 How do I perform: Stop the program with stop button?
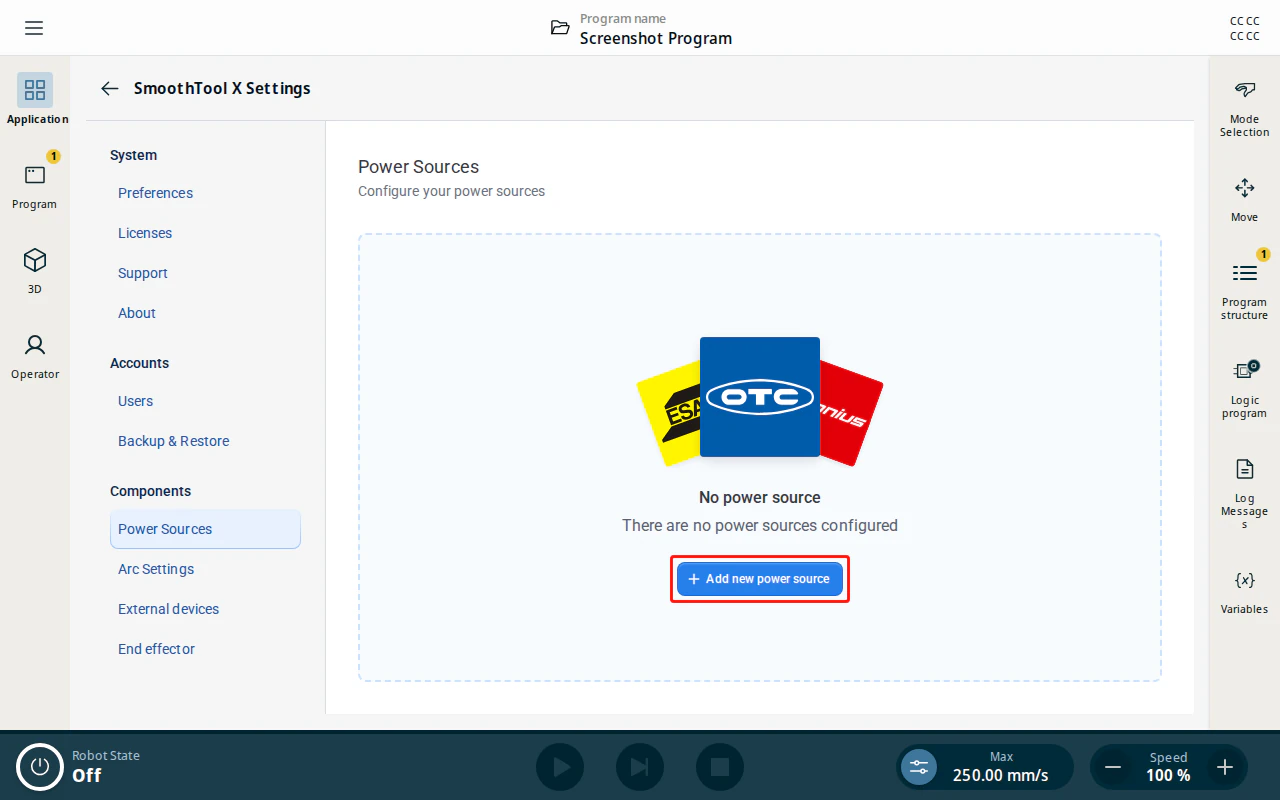(720, 767)
